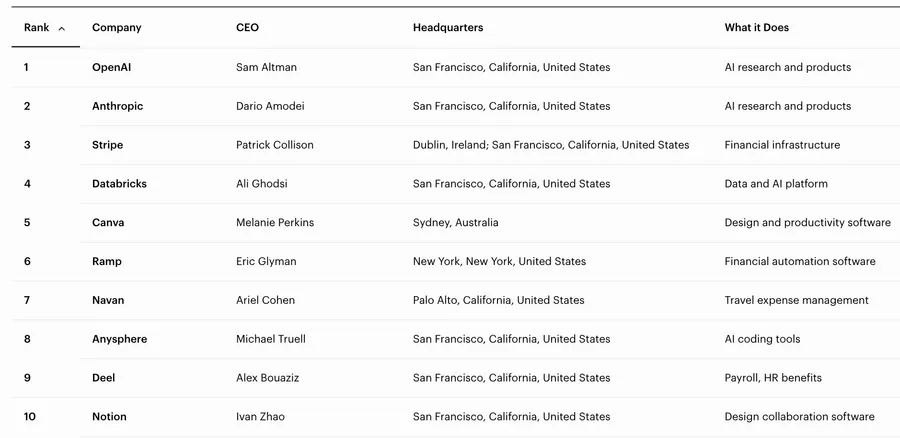Click CEO cell Eric Glyman

[266, 262]
